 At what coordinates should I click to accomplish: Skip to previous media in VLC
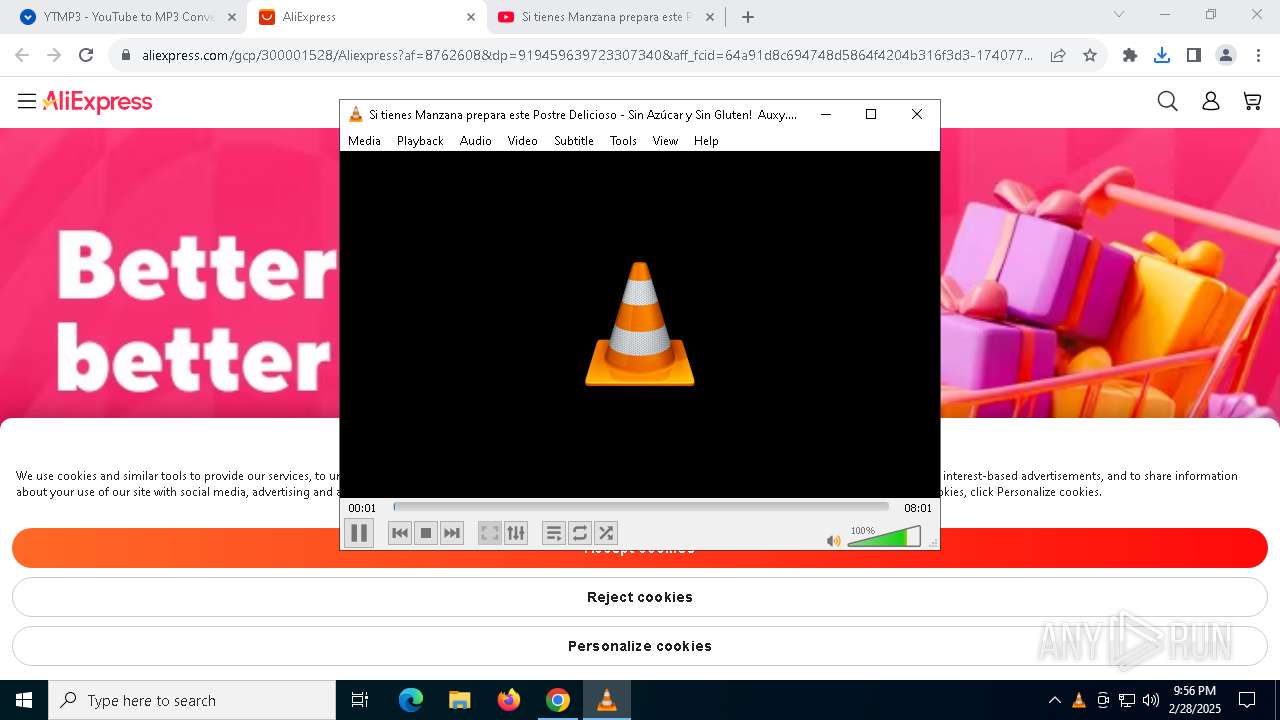pos(400,533)
